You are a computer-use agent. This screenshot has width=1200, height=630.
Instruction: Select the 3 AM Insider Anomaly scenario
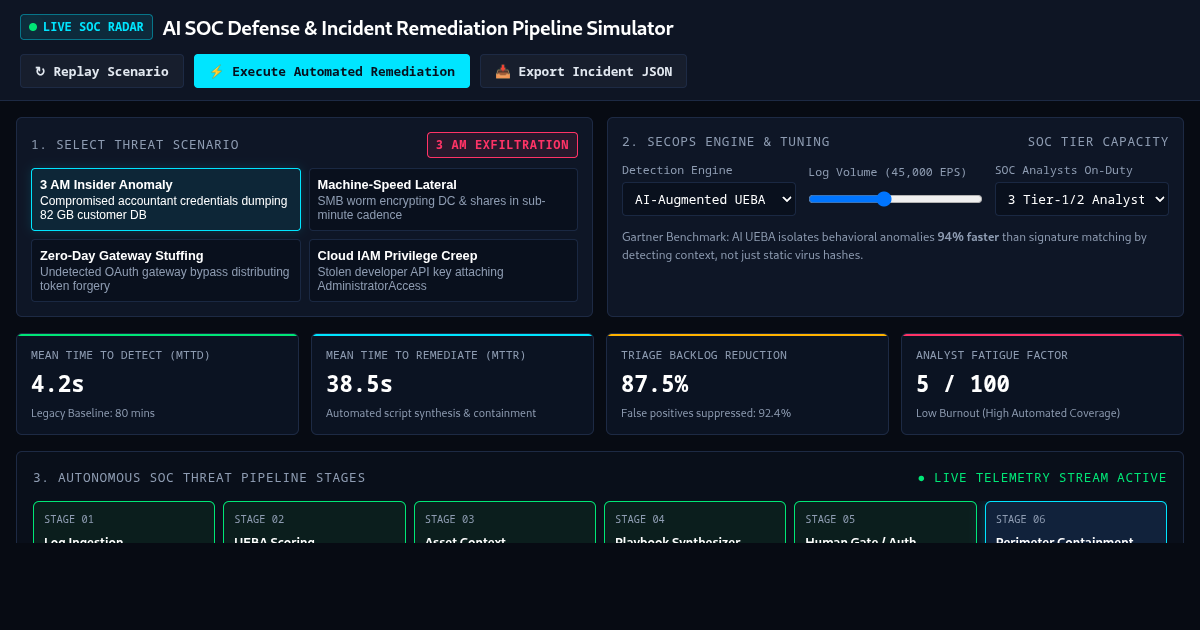coord(166,199)
